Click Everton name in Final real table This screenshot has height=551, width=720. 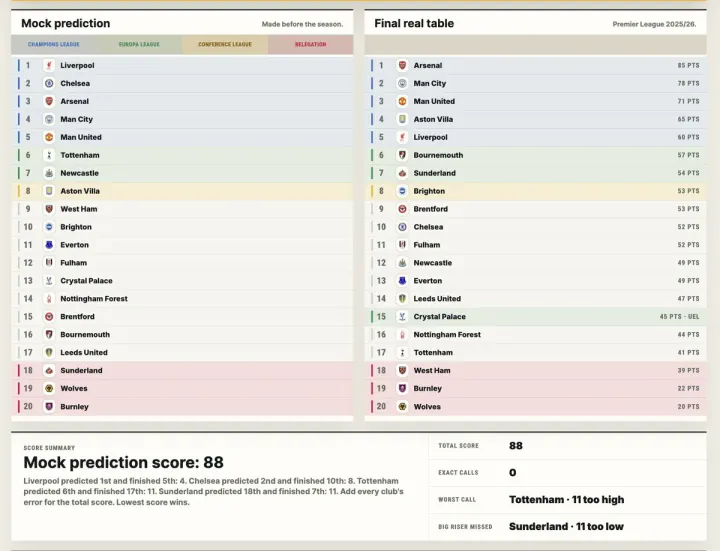point(428,281)
